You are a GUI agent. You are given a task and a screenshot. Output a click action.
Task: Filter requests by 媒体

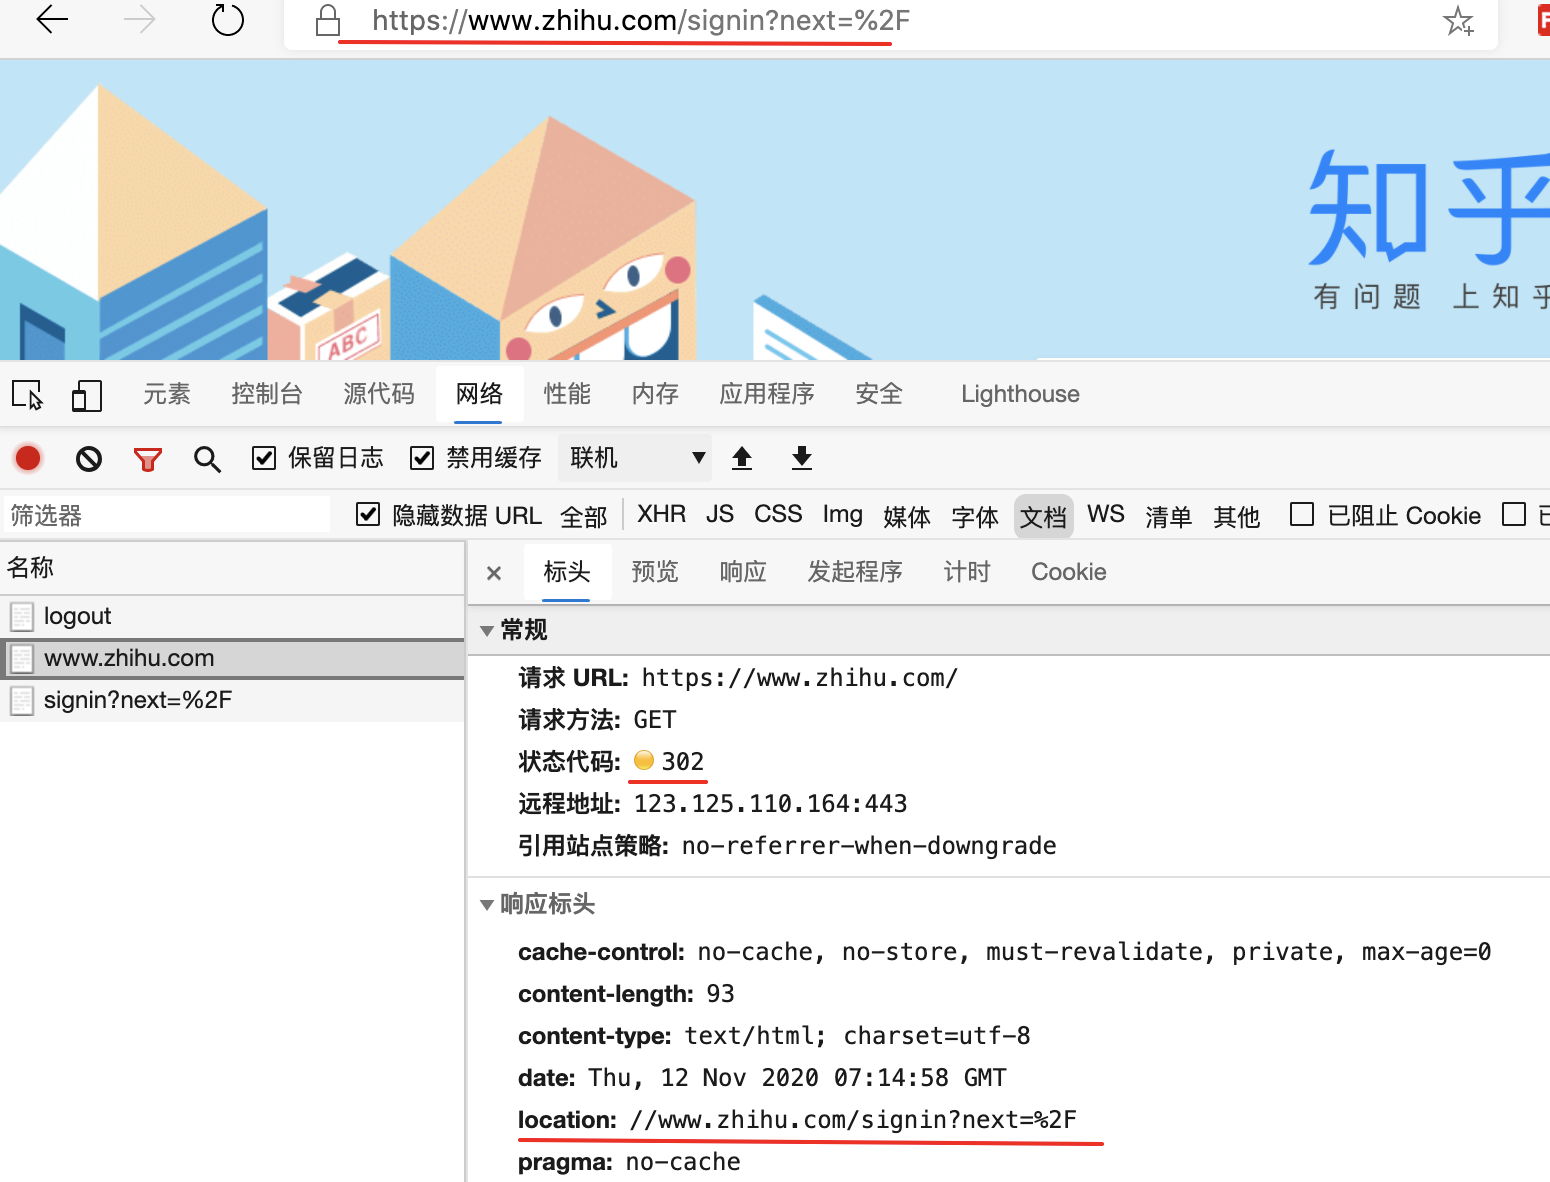pyautogui.click(x=907, y=516)
